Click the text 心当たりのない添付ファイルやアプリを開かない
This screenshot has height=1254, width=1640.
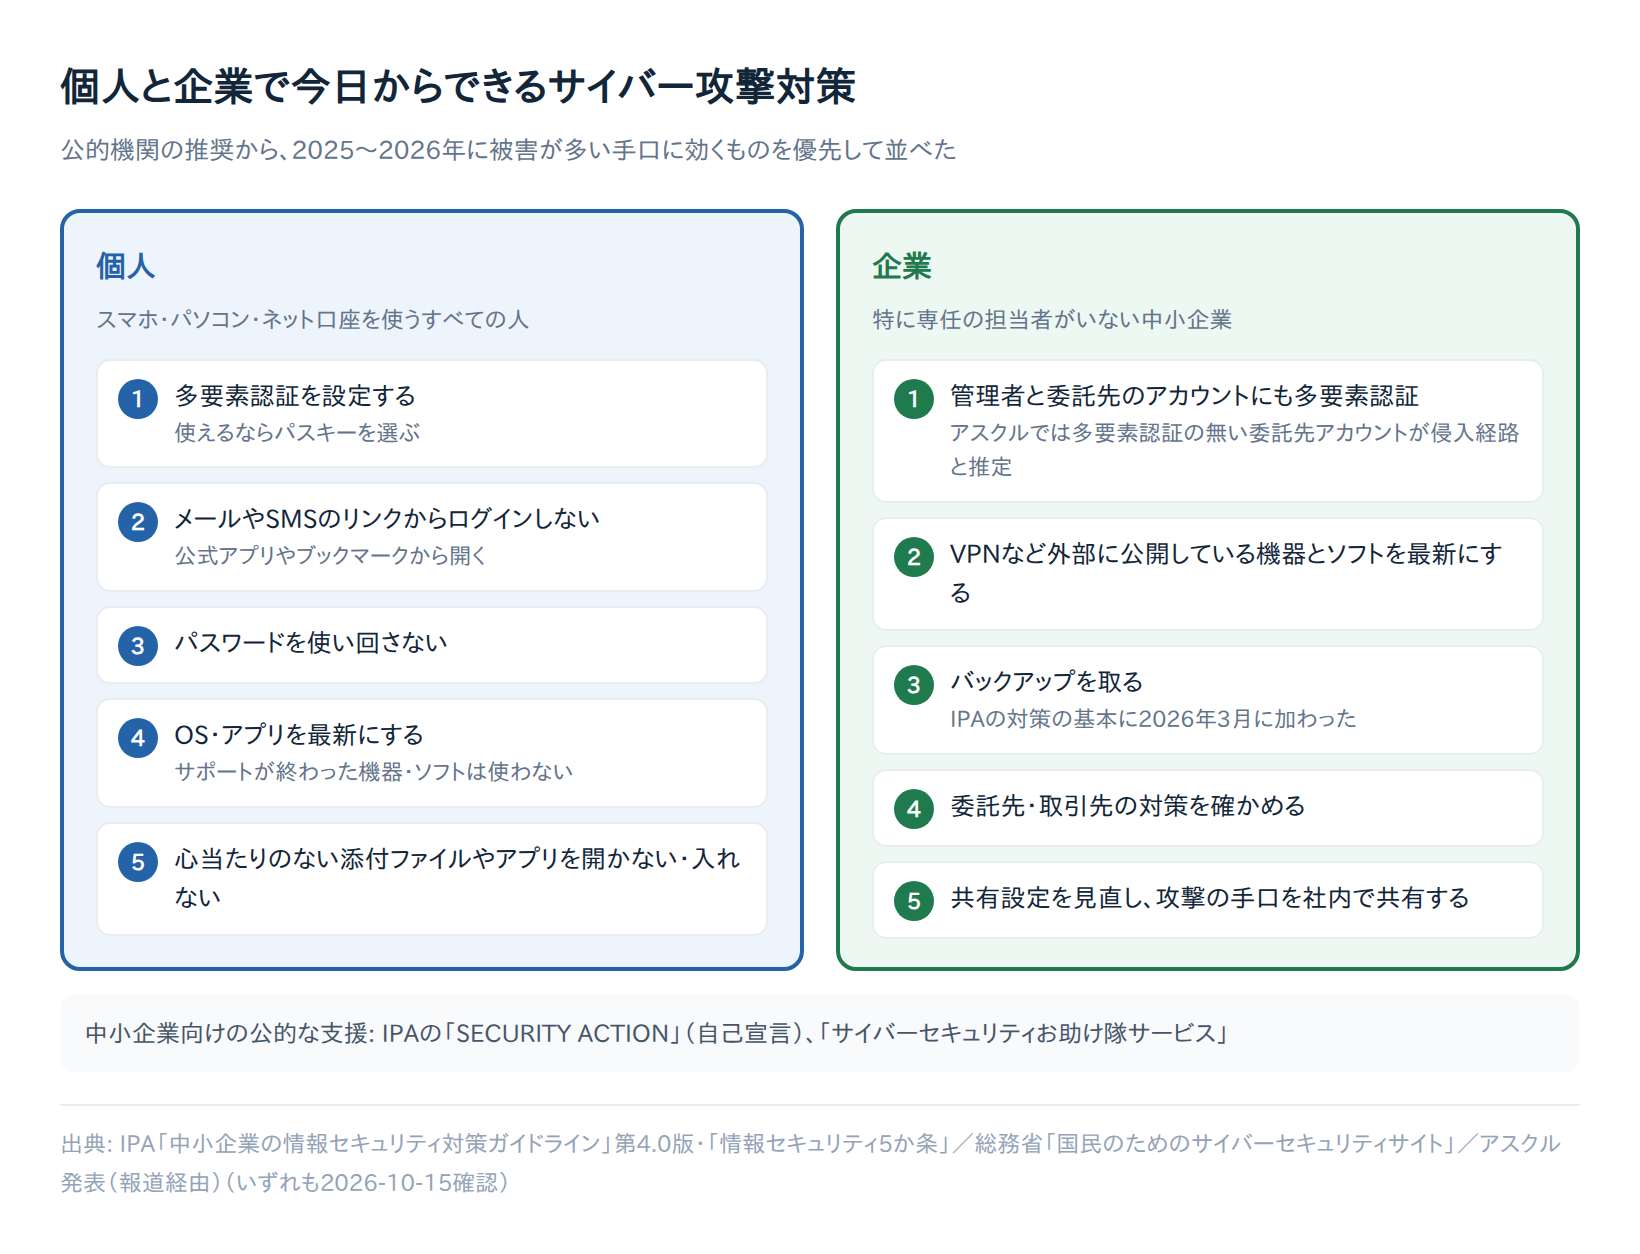point(457,878)
